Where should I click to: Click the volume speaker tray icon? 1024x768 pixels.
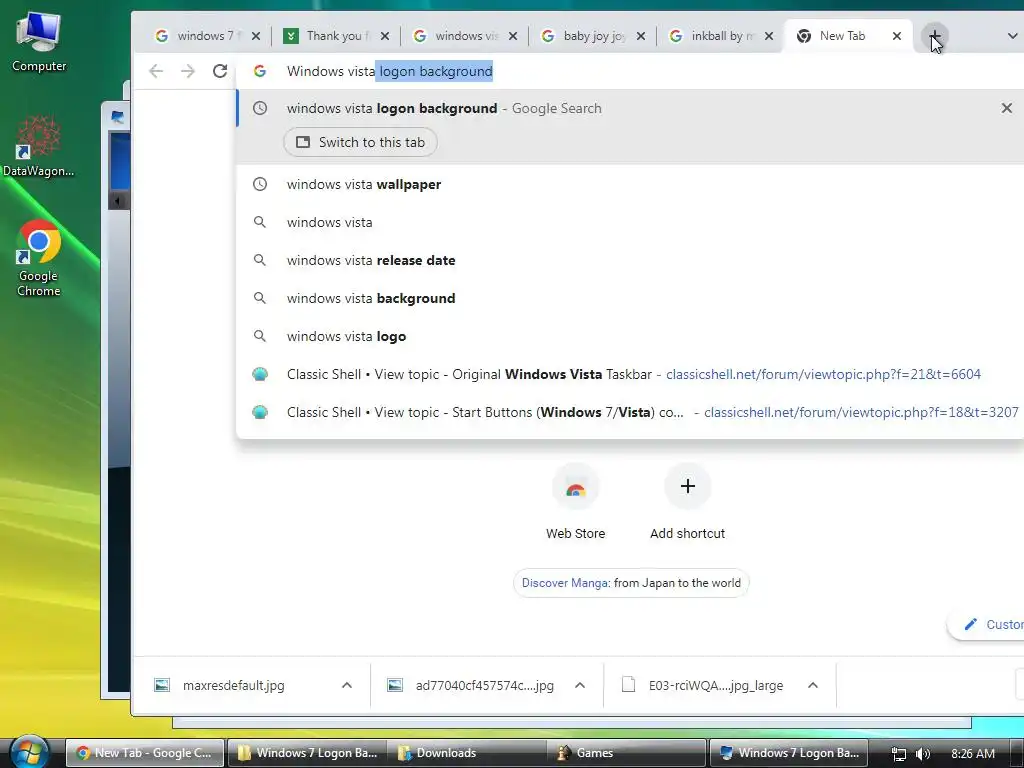(x=923, y=754)
